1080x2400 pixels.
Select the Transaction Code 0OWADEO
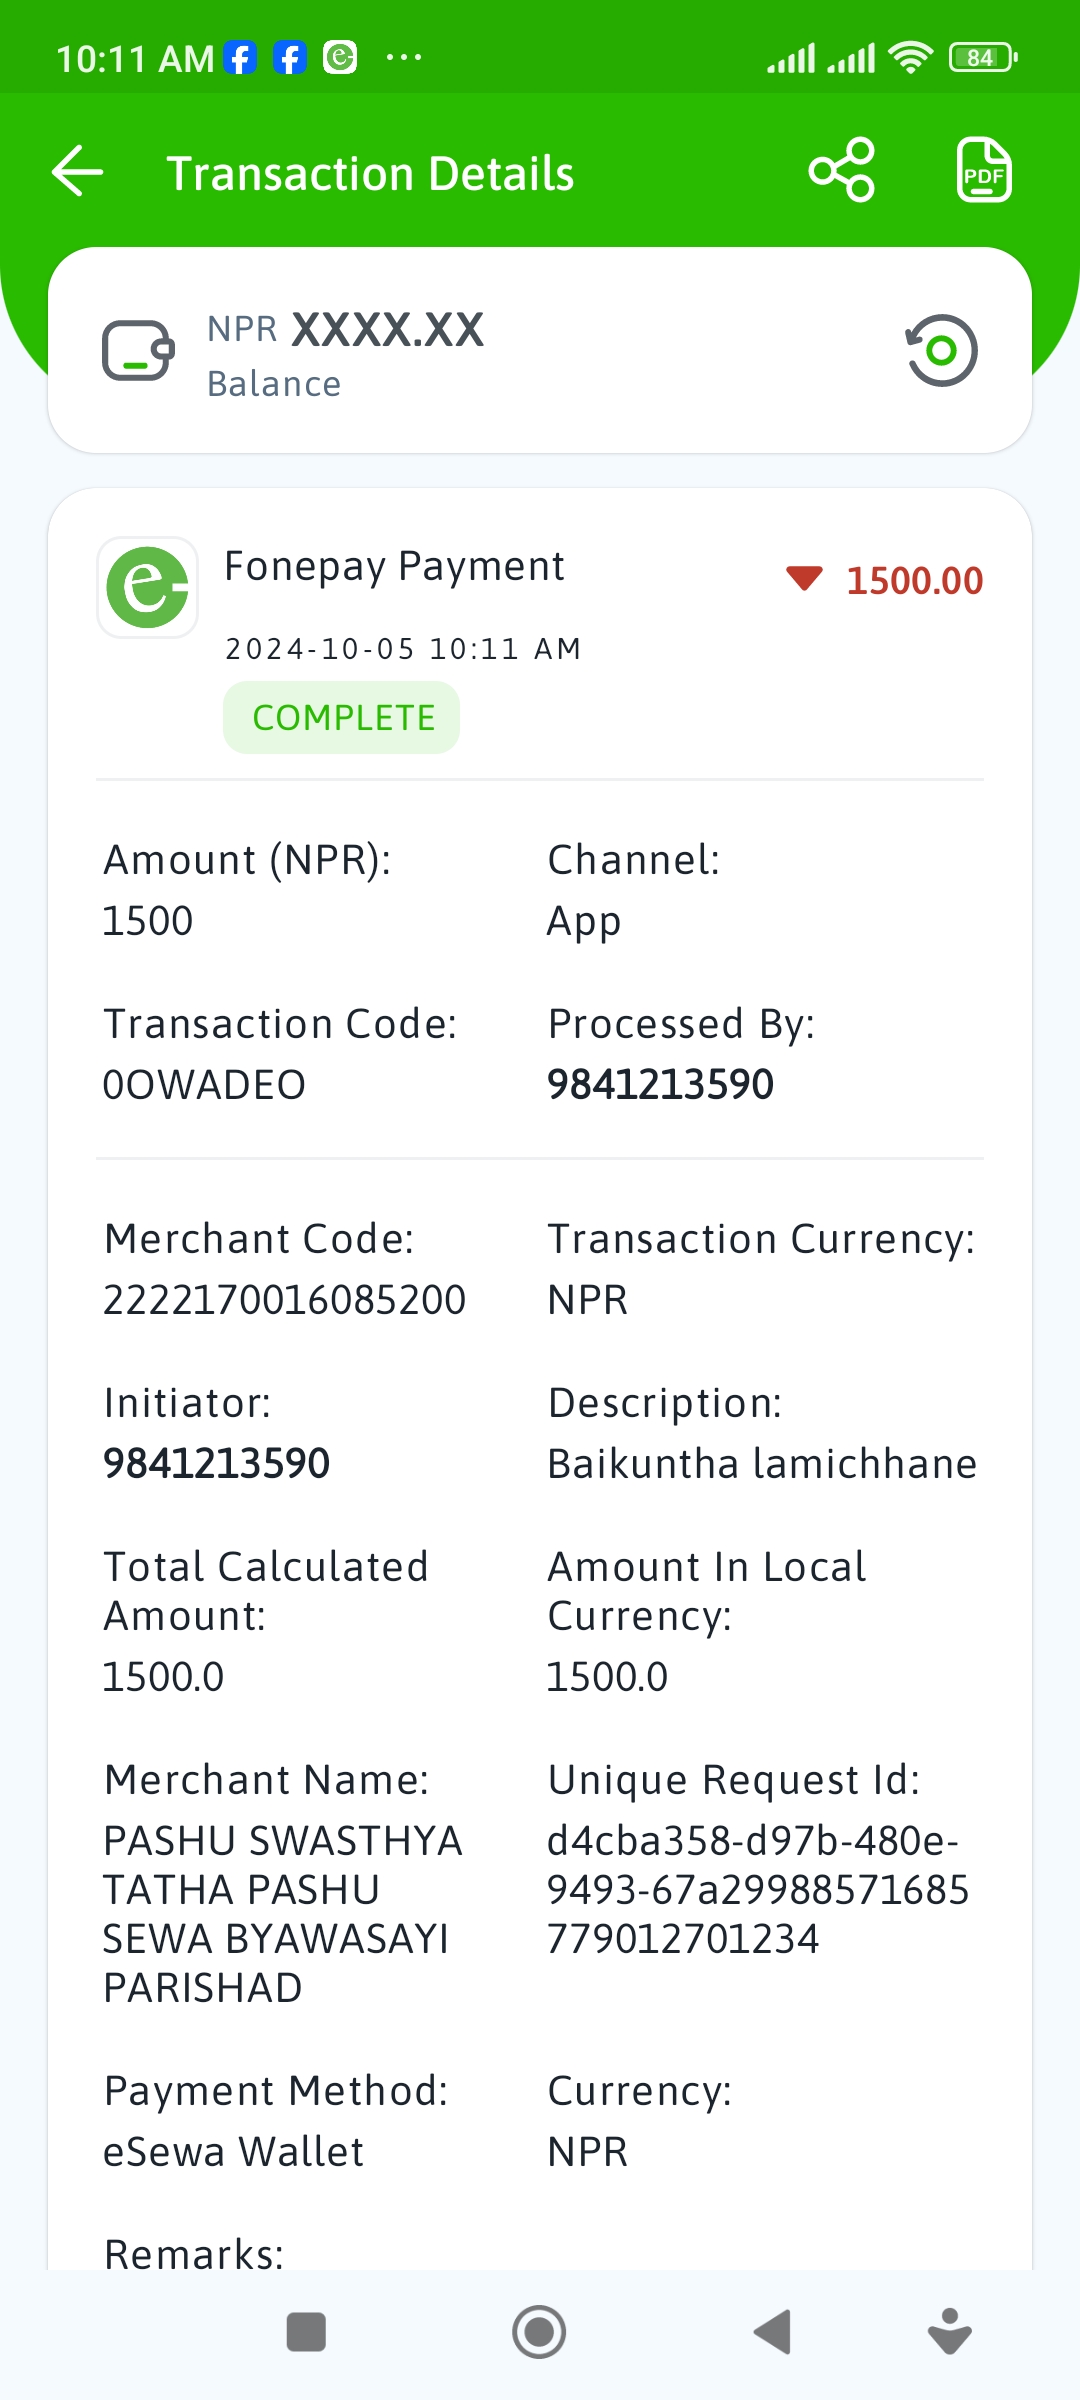(205, 1085)
